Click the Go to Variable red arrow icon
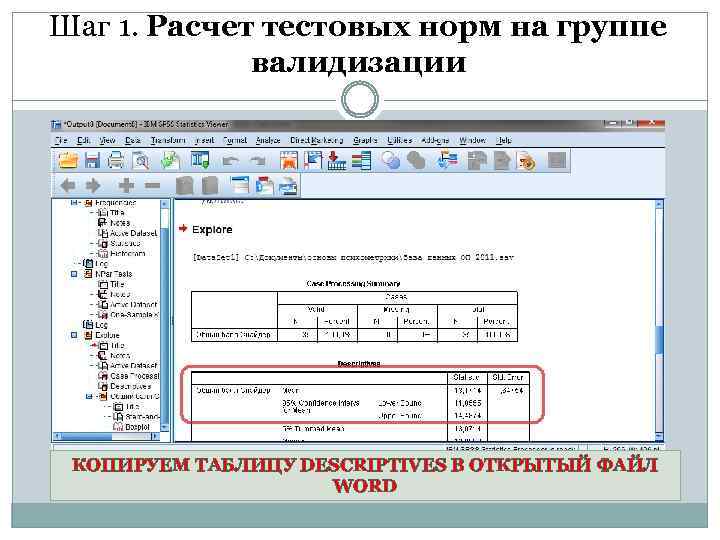 tap(337, 161)
